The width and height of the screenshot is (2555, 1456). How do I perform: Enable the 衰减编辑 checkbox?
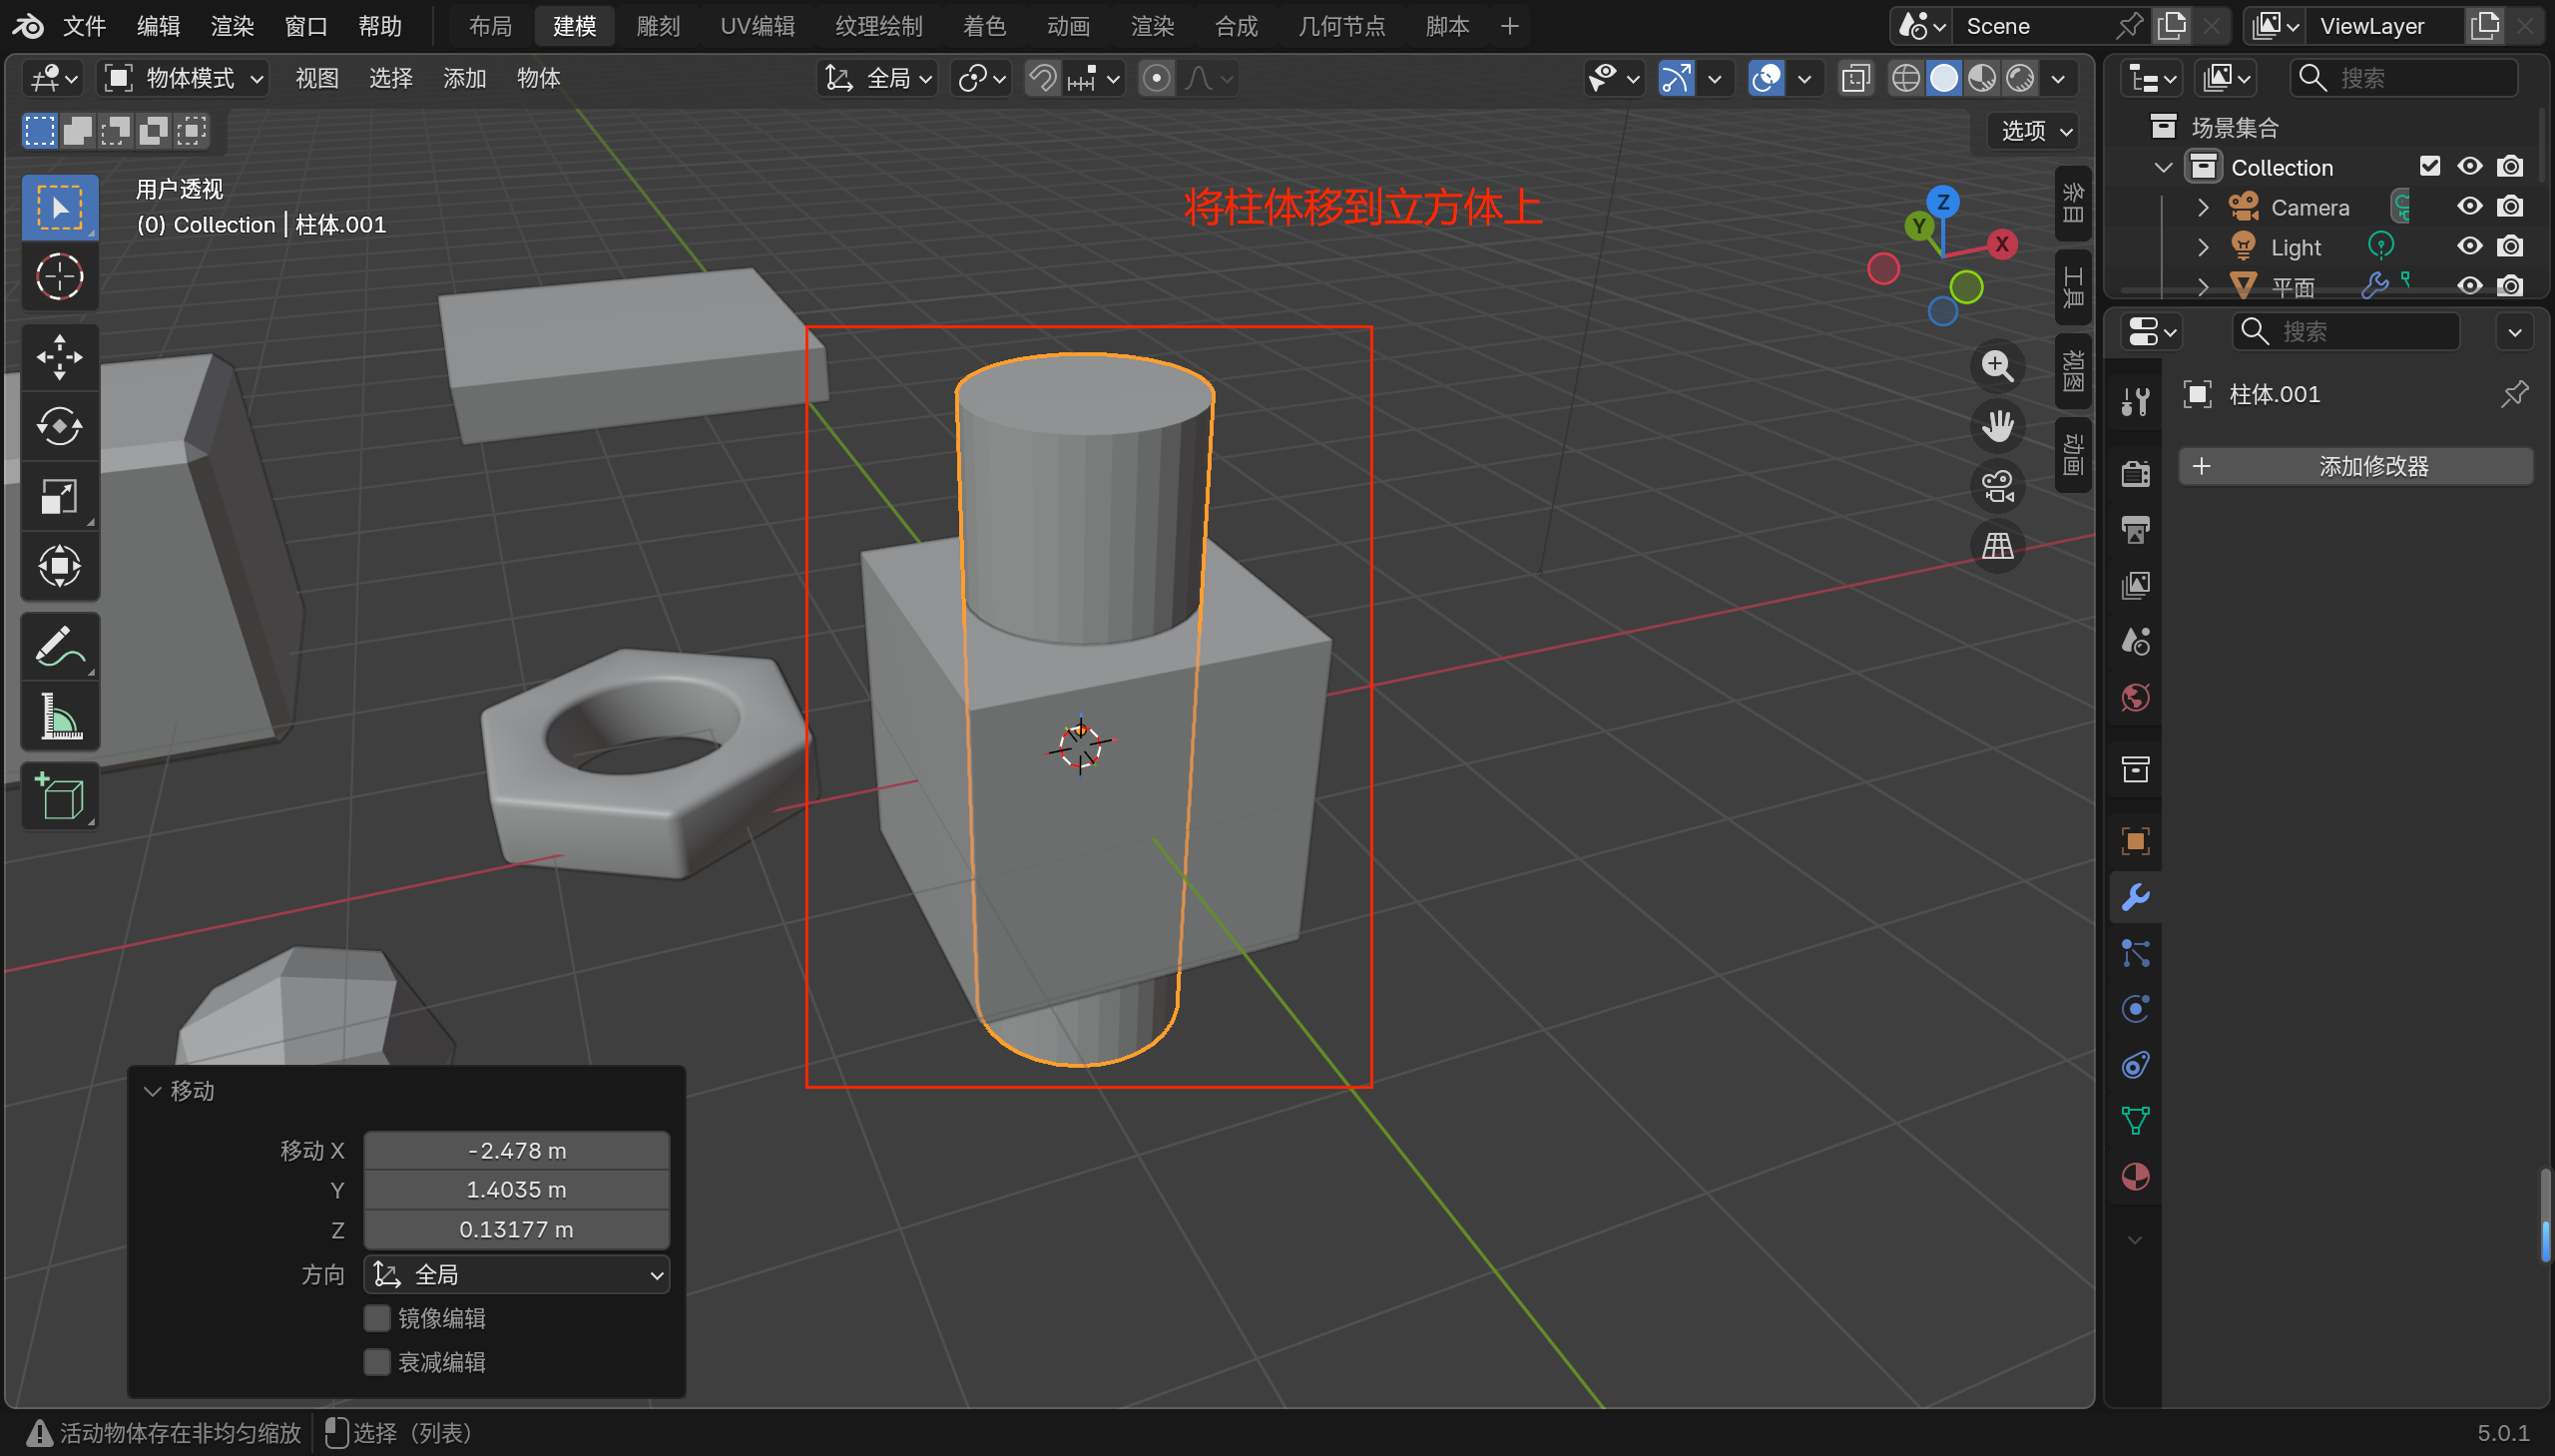pos(377,1362)
